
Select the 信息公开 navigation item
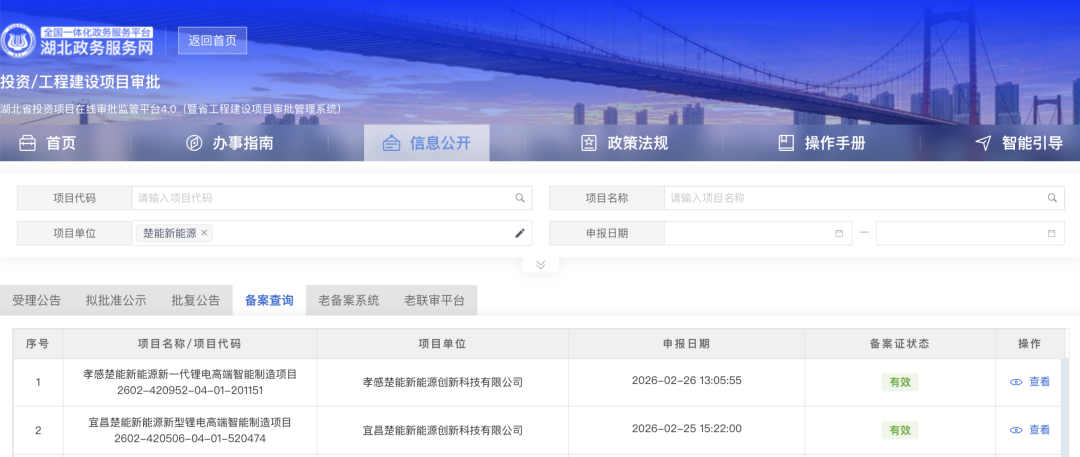(427, 143)
